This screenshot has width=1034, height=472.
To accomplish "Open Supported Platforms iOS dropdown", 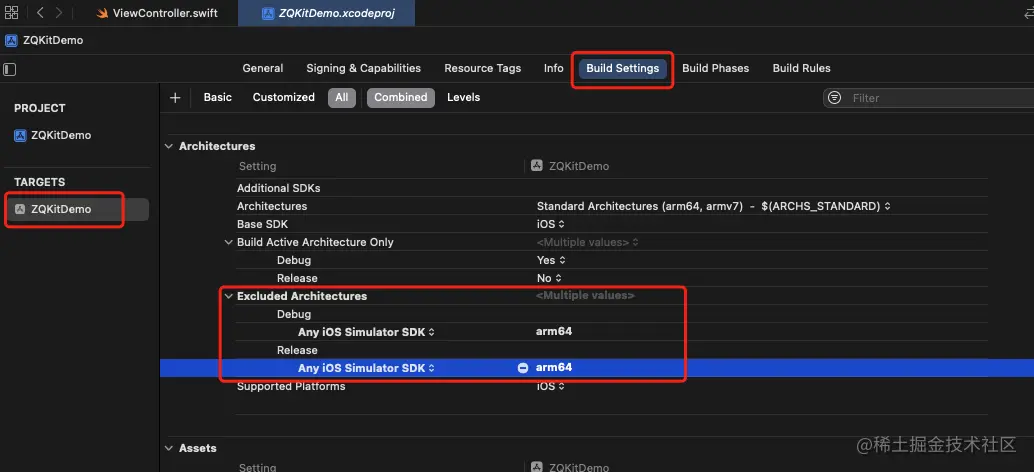I will pyautogui.click(x=551, y=386).
